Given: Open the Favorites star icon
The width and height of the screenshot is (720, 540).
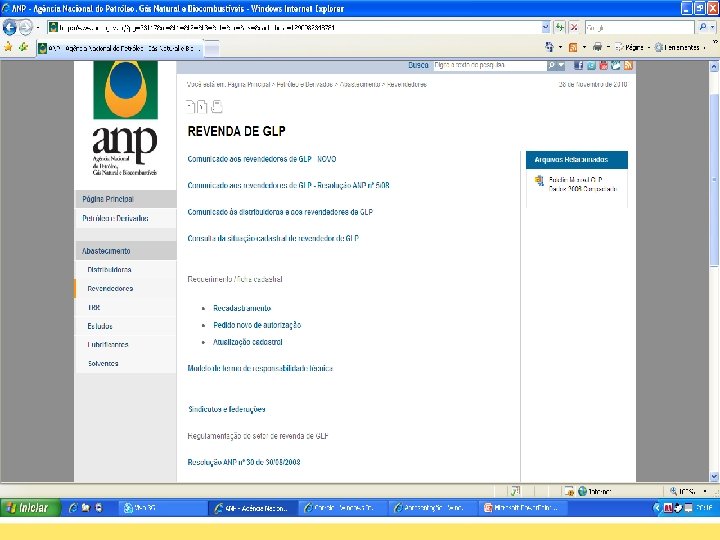Looking at the screenshot, I should (x=8, y=47).
